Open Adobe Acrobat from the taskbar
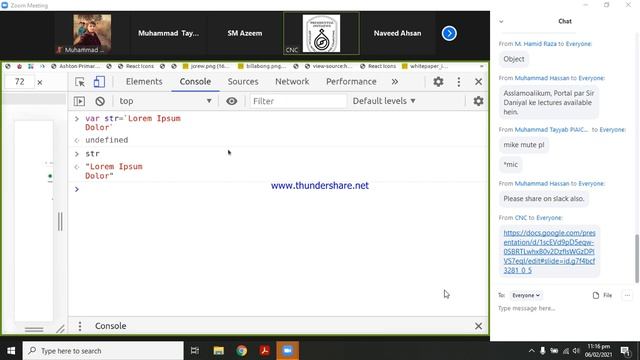 point(264,351)
